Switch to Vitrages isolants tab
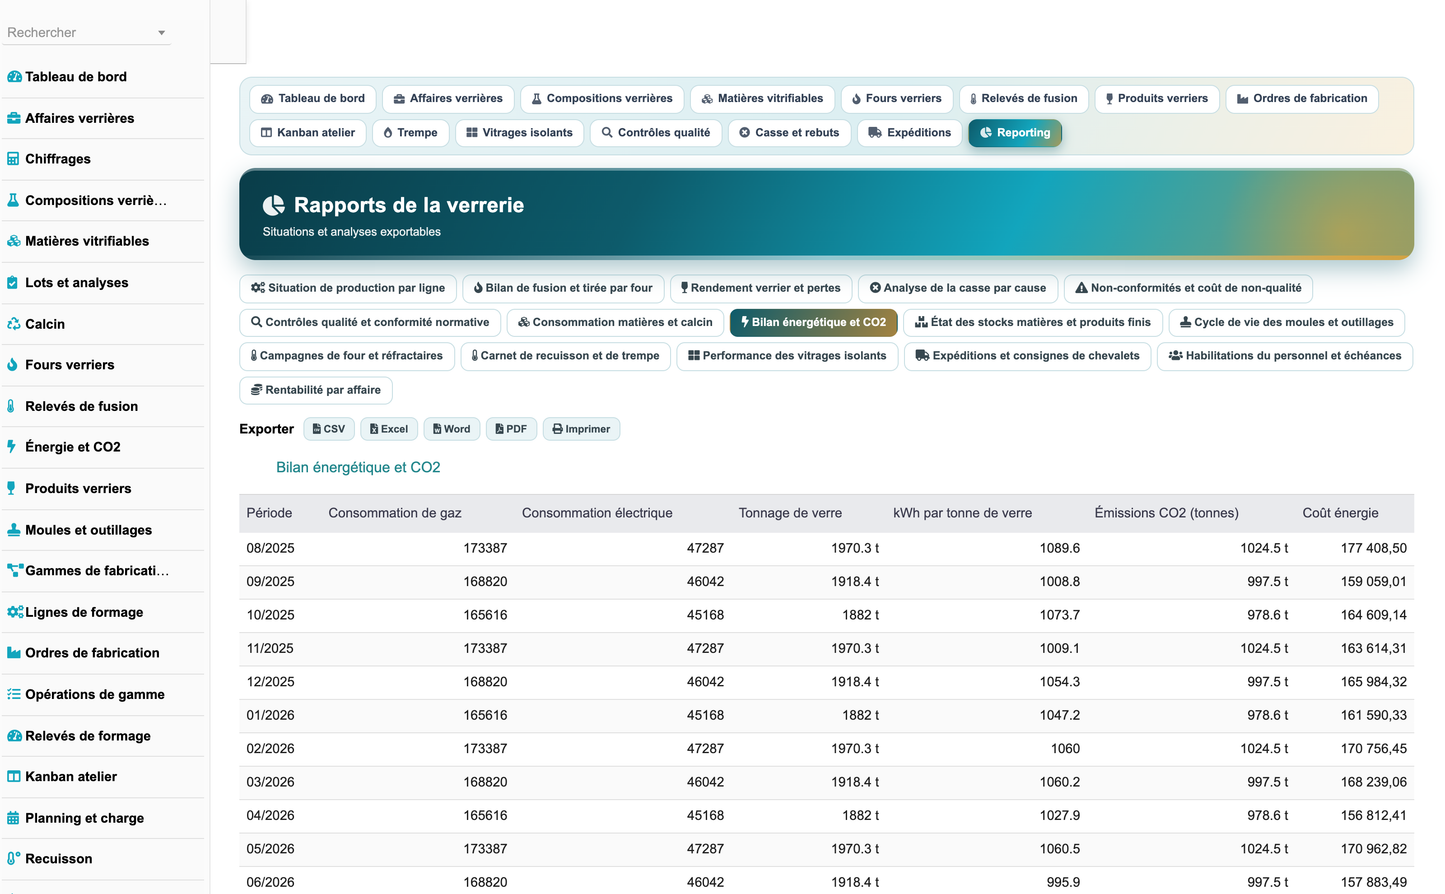The height and width of the screenshot is (894, 1445). pyautogui.click(x=519, y=133)
